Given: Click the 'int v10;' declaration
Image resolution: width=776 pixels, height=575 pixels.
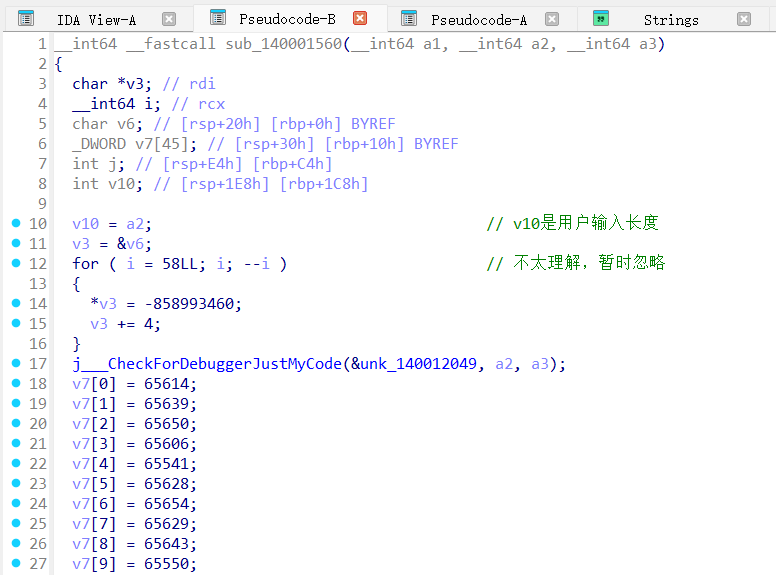Looking at the screenshot, I should [x=107, y=184].
